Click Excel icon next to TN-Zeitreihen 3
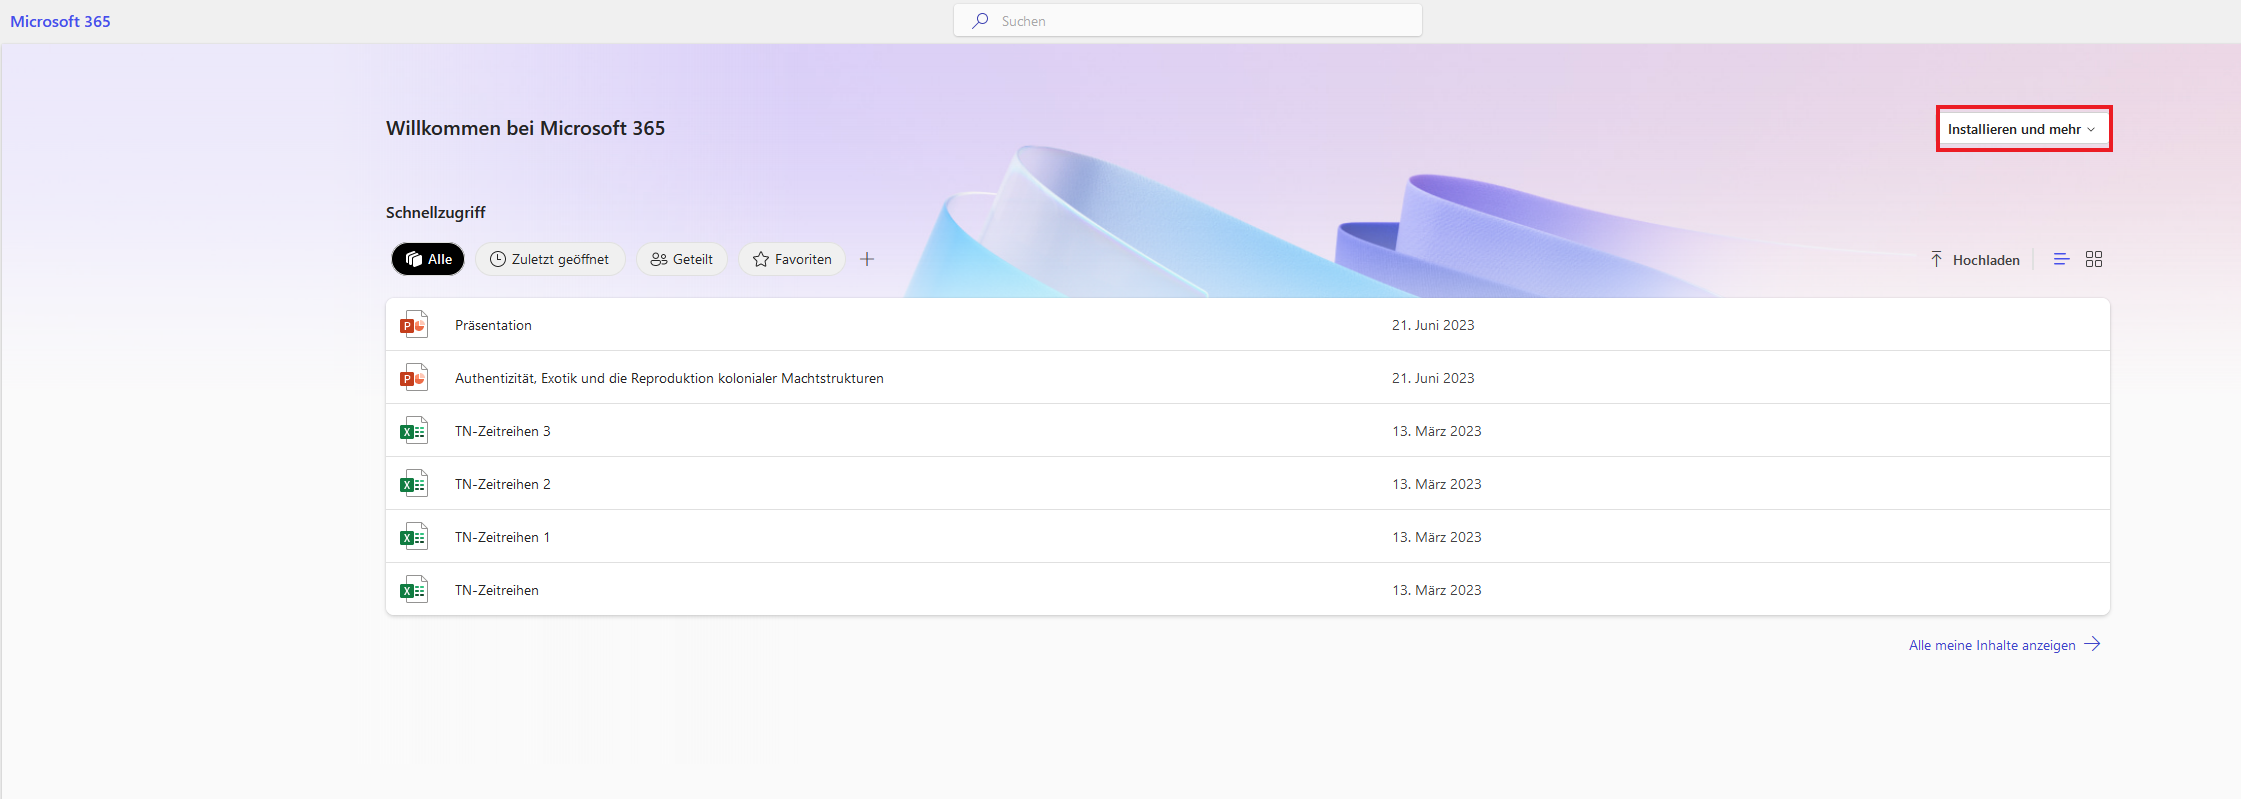The width and height of the screenshot is (2241, 799). (413, 431)
